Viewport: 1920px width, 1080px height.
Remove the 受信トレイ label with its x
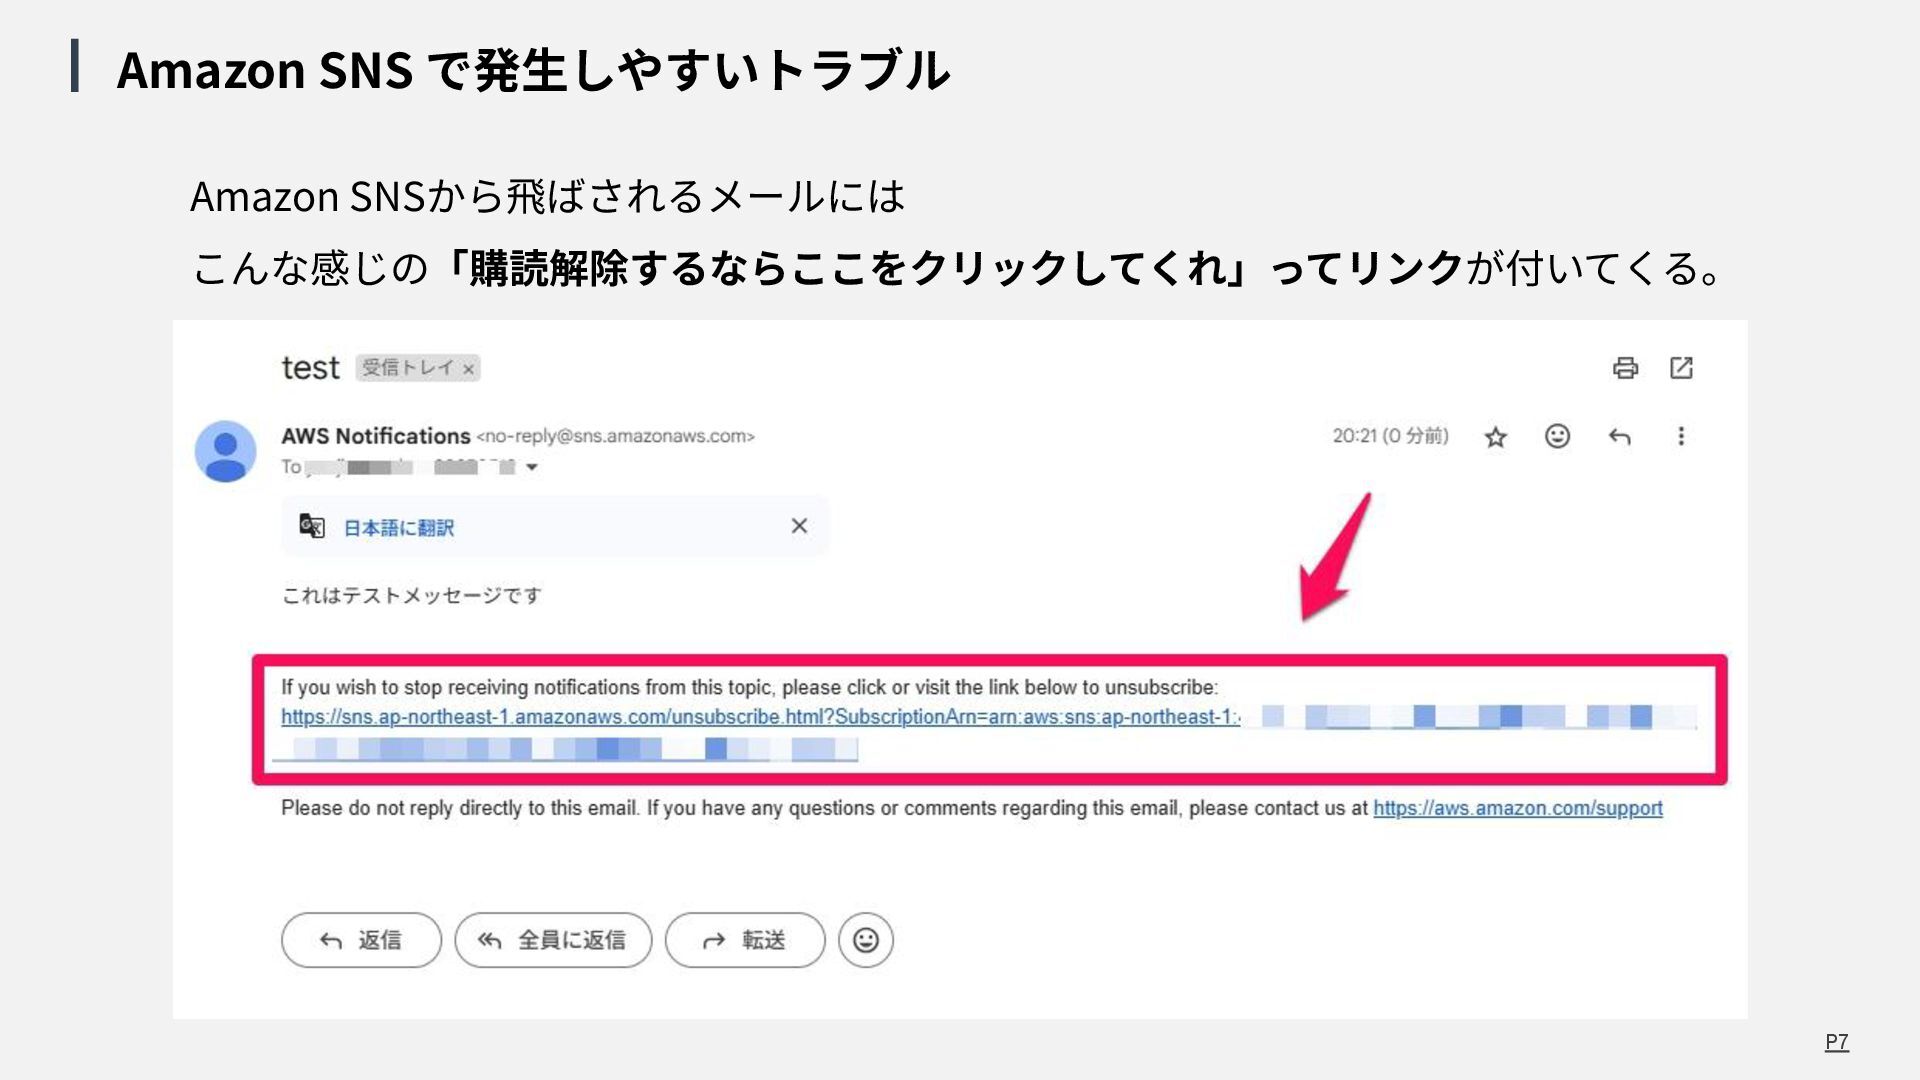point(468,369)
